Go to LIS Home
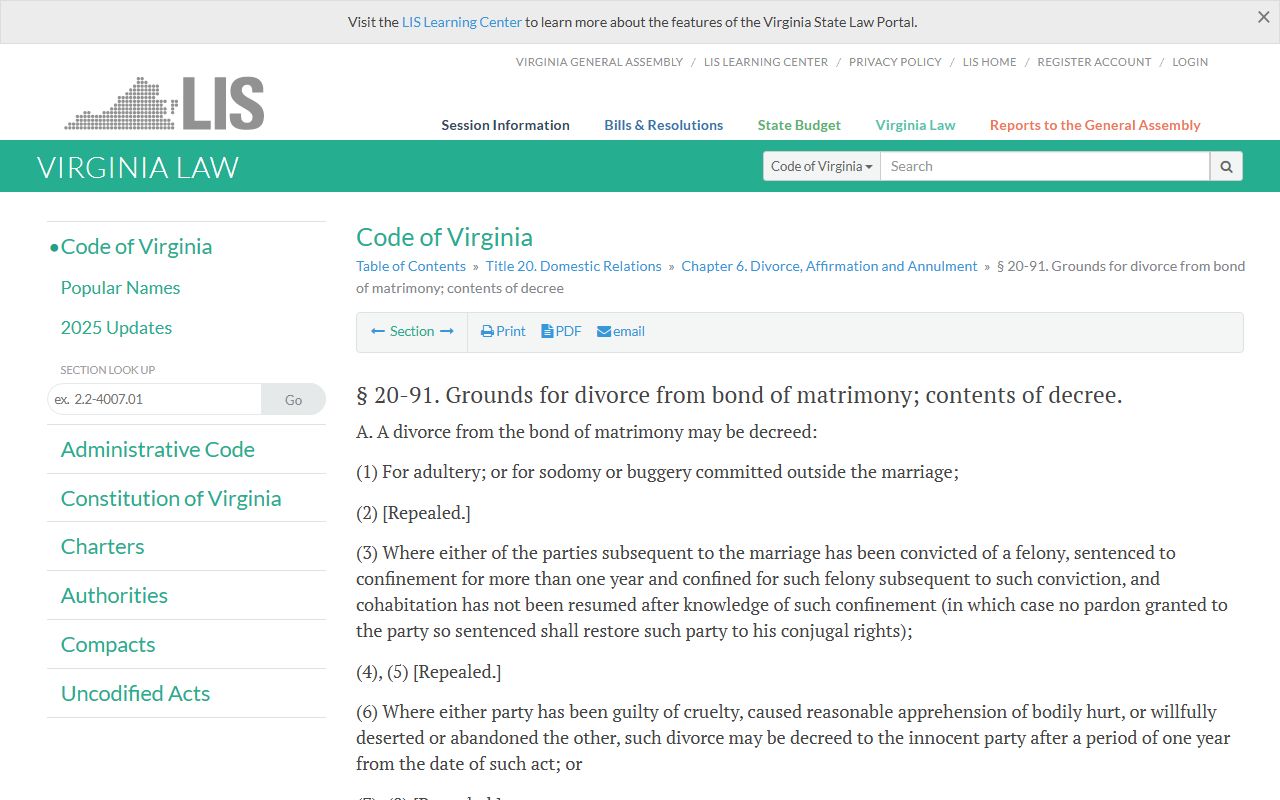 tap(989, 62)
